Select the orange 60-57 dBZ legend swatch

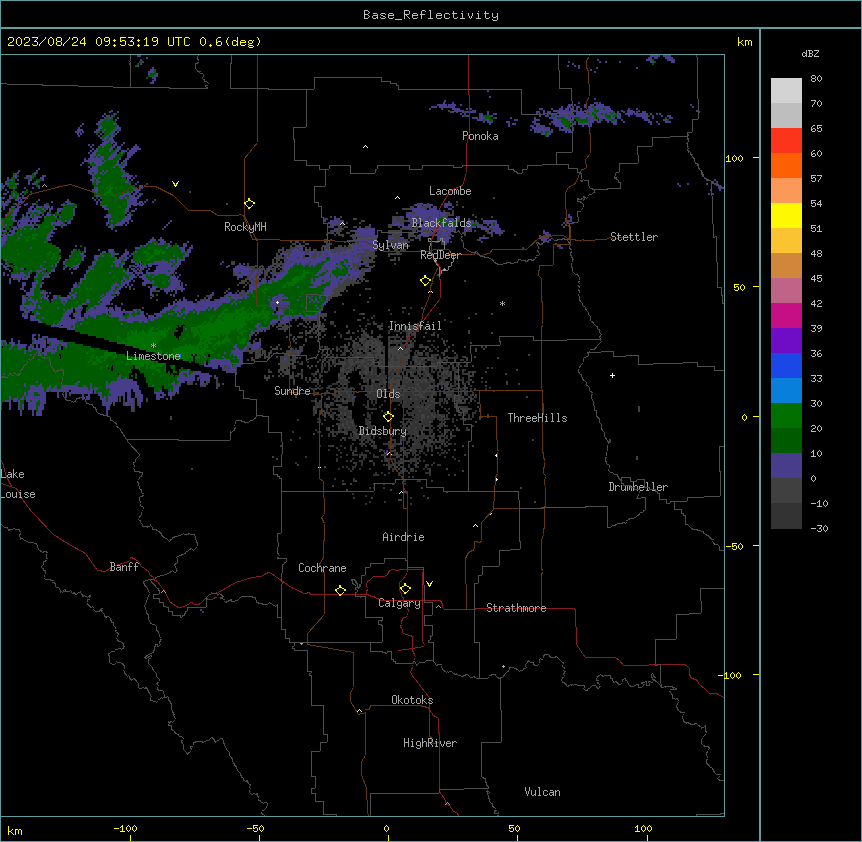click(786, 165)
